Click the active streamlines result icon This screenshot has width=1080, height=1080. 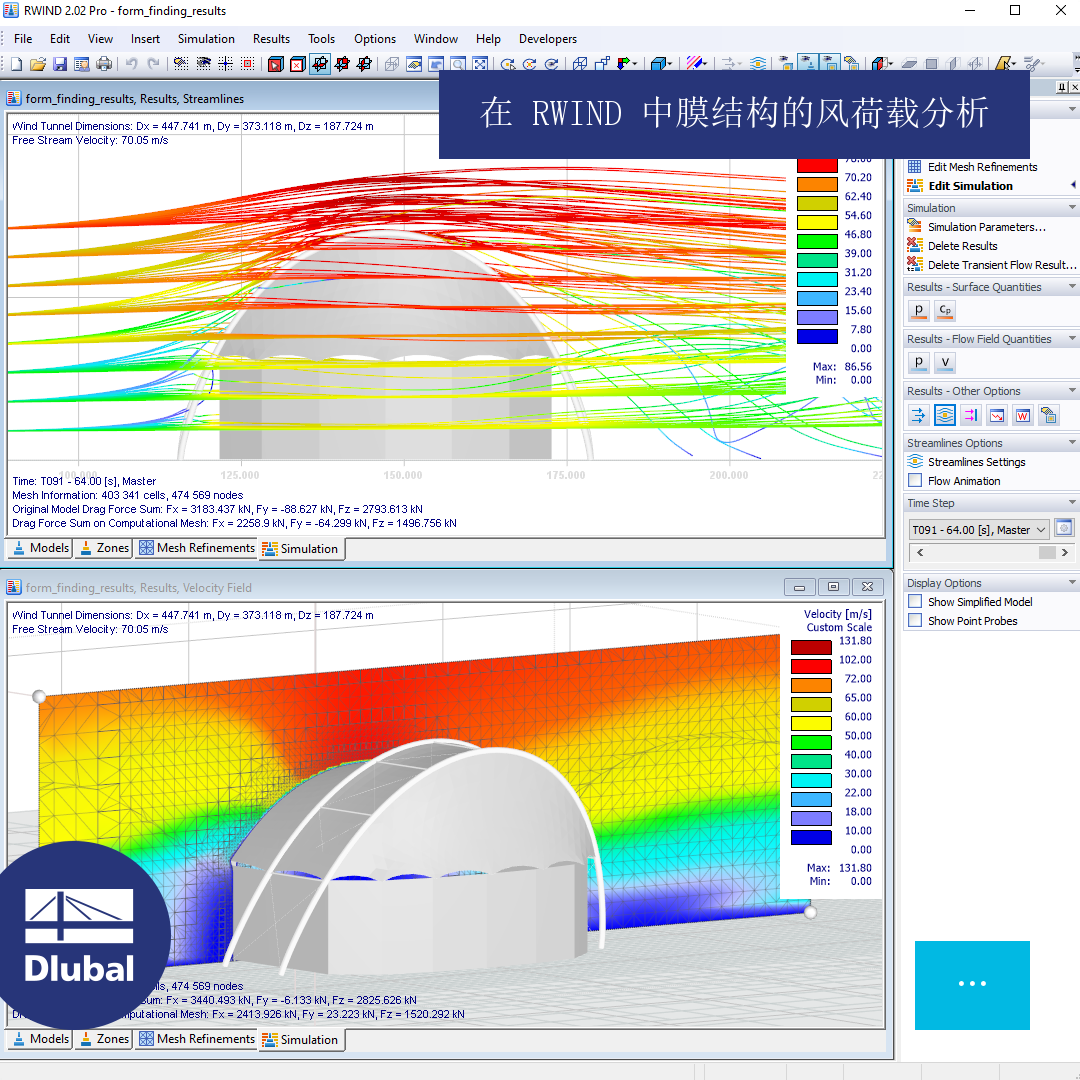coord(944,415)
